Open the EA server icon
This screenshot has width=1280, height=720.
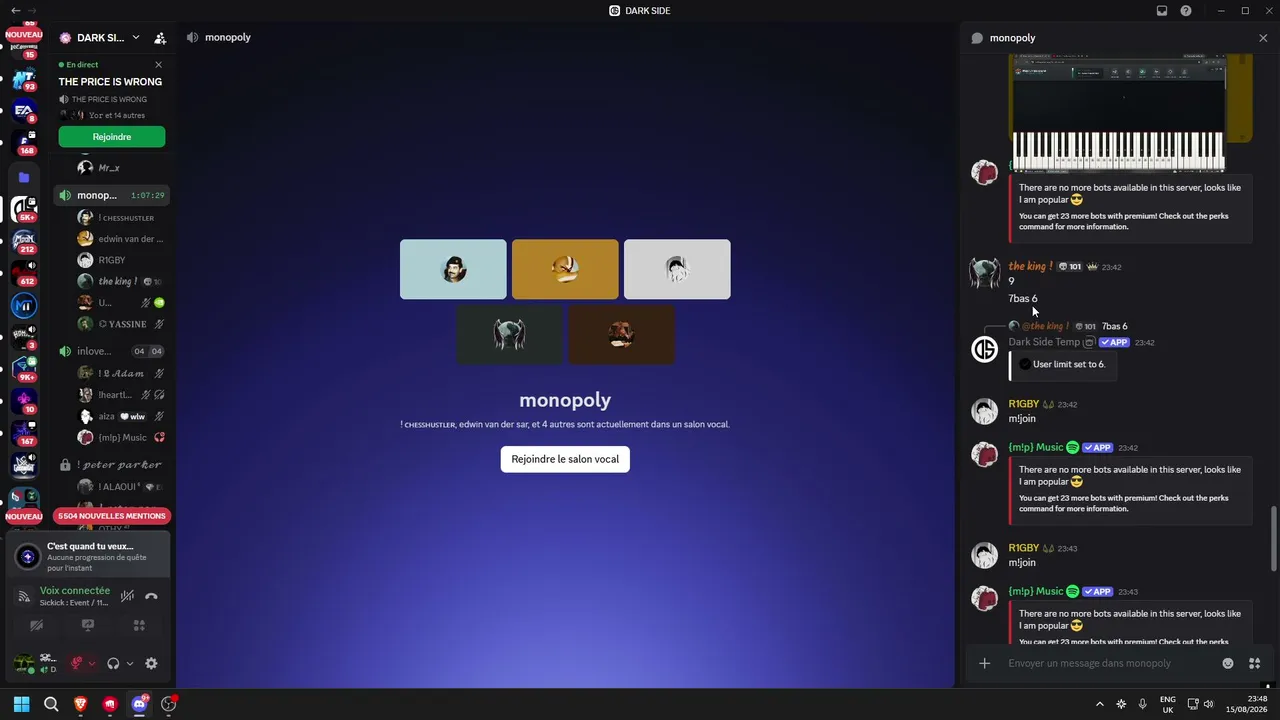[x=24, y=111]
